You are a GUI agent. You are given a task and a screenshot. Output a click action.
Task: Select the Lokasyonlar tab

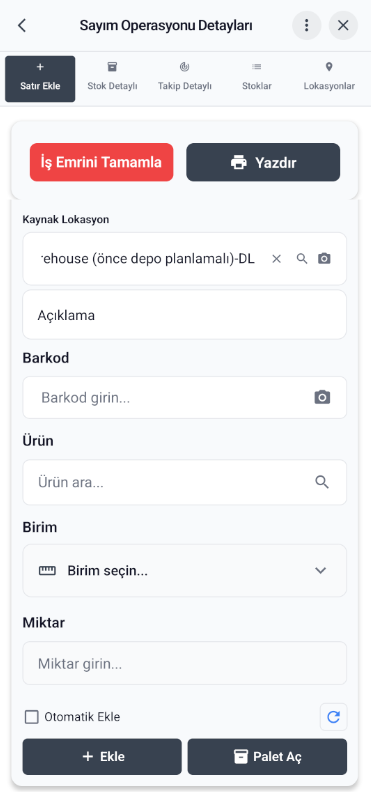[x=329, y=77]
